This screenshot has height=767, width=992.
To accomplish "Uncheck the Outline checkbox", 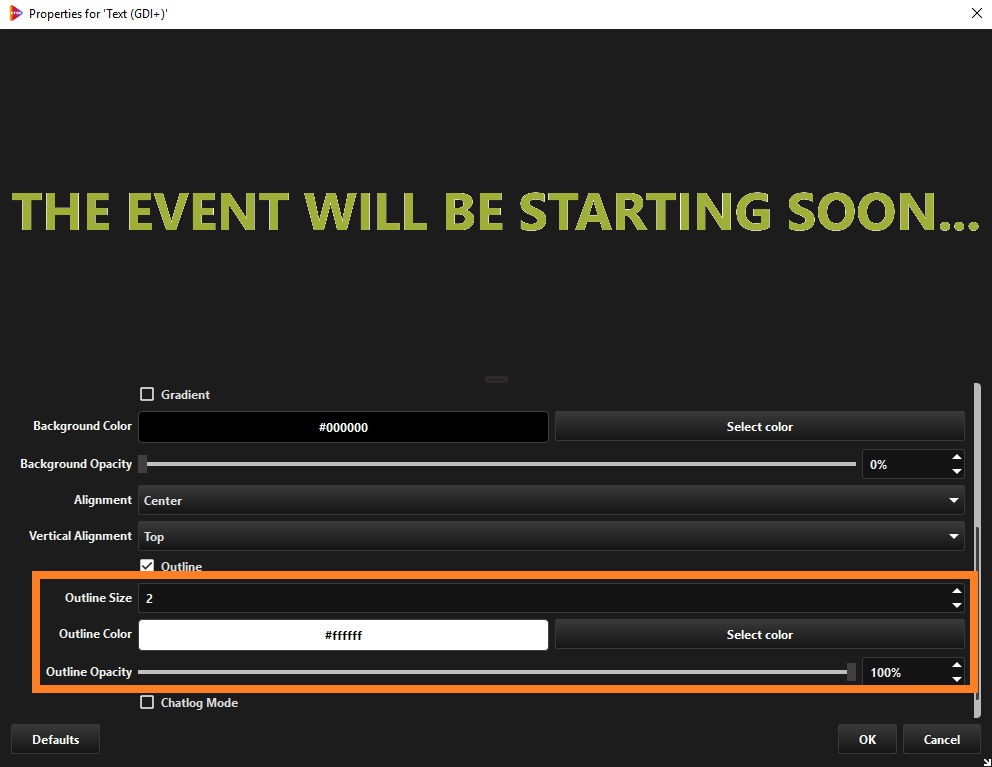I will [x=147, y=566].
